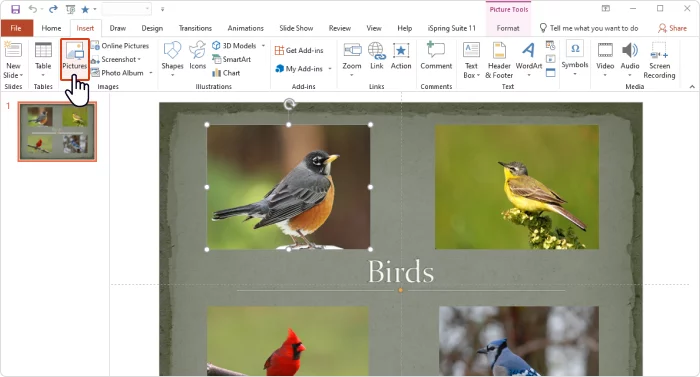Insert WordArt text

click(x=529, y=60)
